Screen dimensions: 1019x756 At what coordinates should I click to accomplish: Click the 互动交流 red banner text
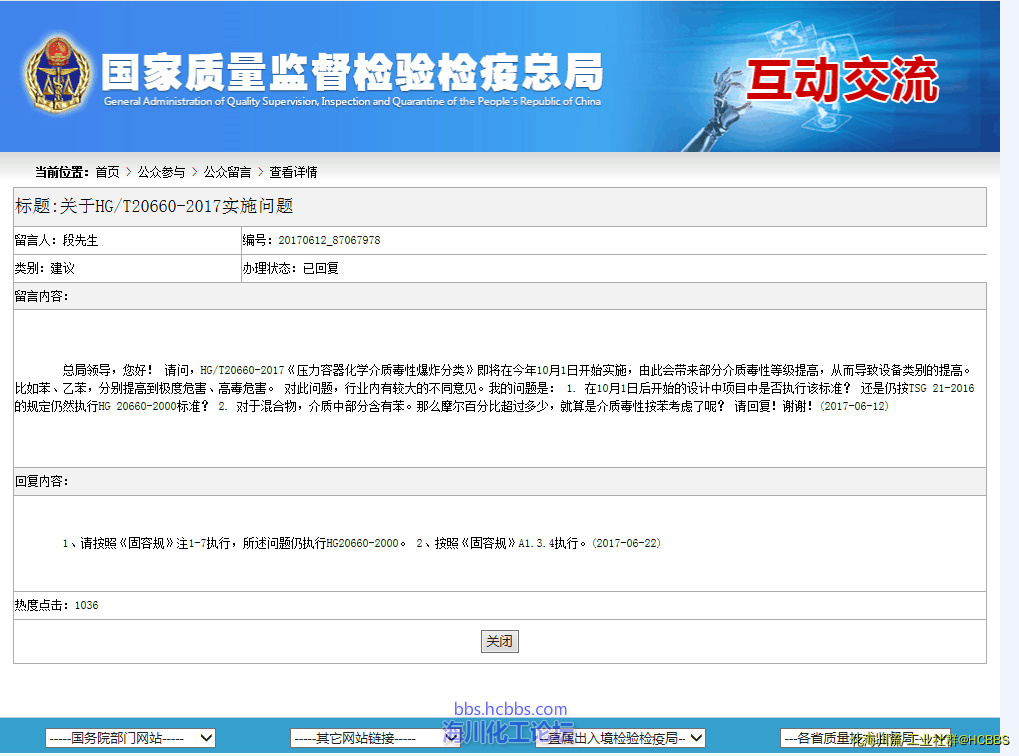tap(843, 80)
